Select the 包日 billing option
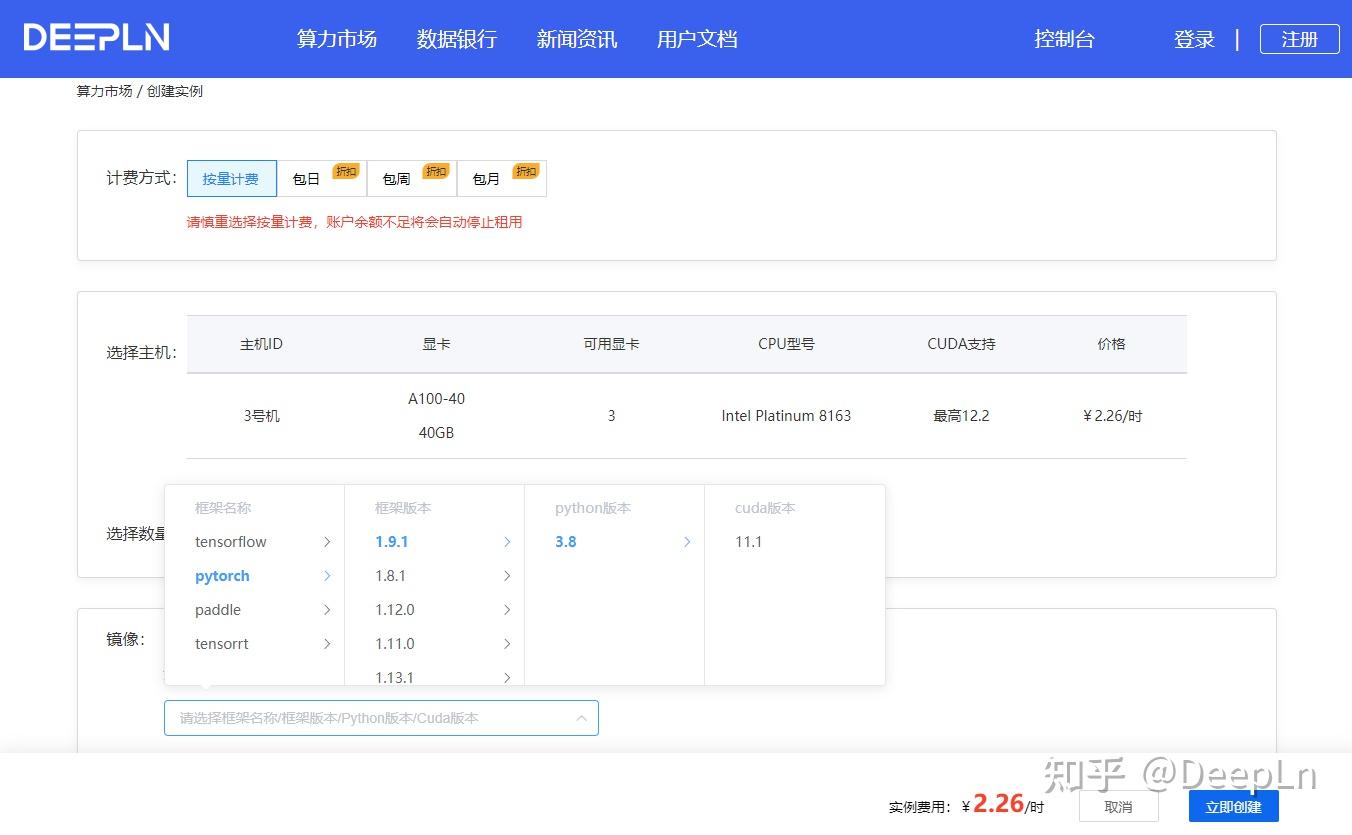1352x835 pixels. coord(305,179)
